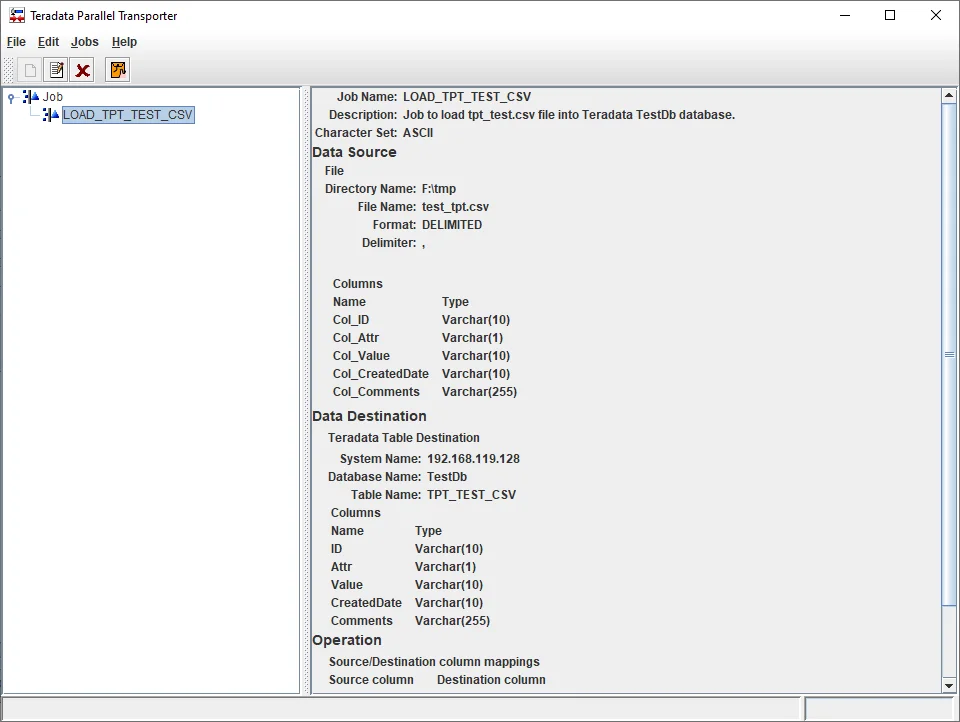Run the job via the orange toolbar icon
Screen dimensions: 960x722
116,69
